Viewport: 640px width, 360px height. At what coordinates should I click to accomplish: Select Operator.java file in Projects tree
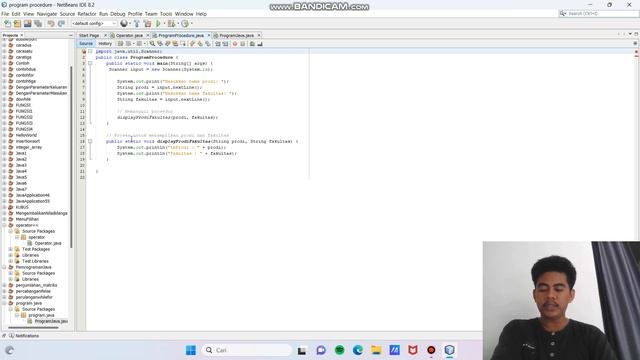[48, 243]
